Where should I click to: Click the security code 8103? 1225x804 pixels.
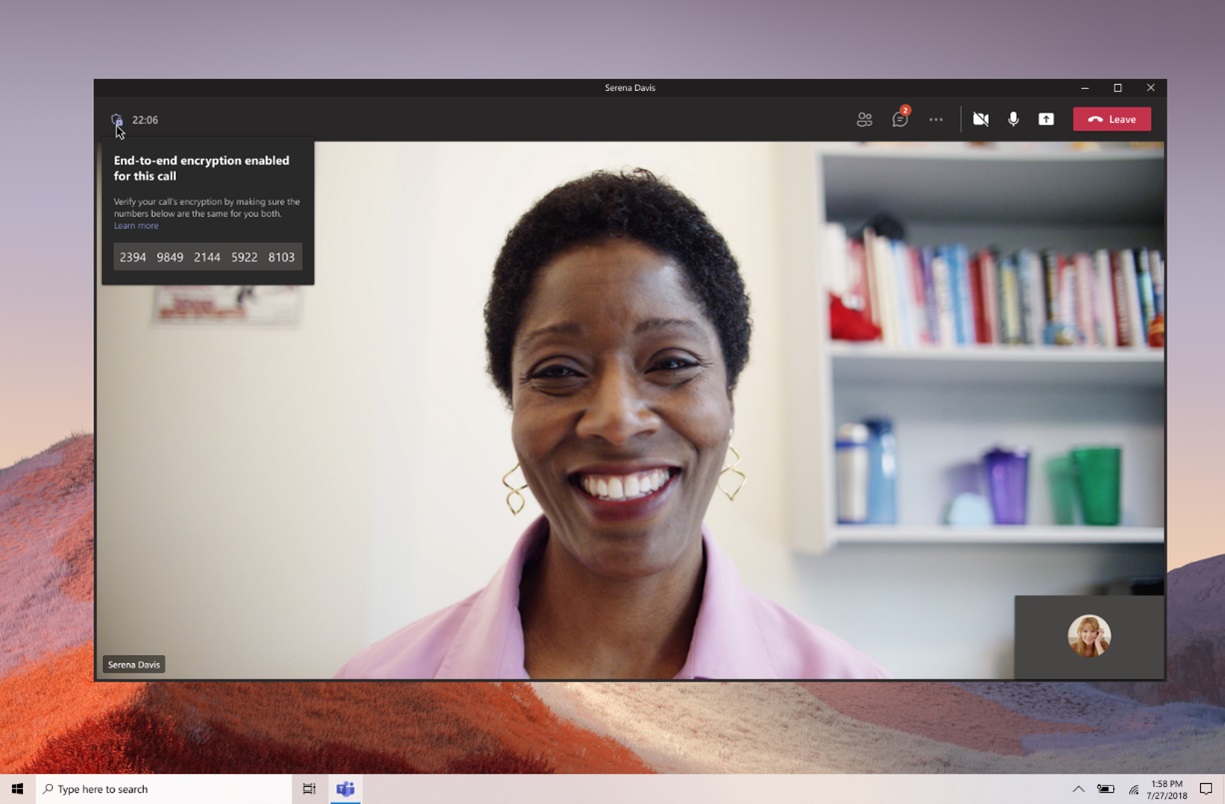pos(282,257)
